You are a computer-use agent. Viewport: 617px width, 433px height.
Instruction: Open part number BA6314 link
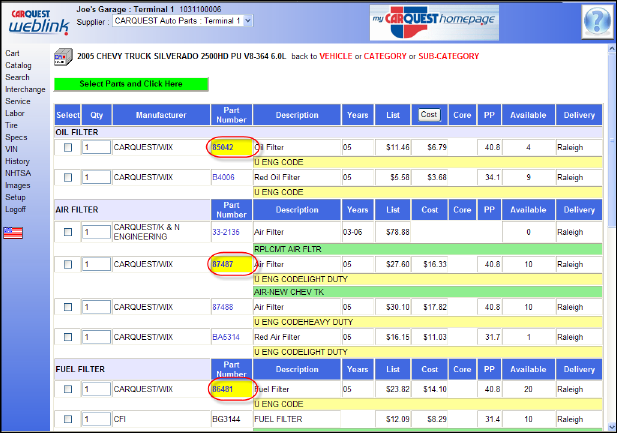click(226, 337)
